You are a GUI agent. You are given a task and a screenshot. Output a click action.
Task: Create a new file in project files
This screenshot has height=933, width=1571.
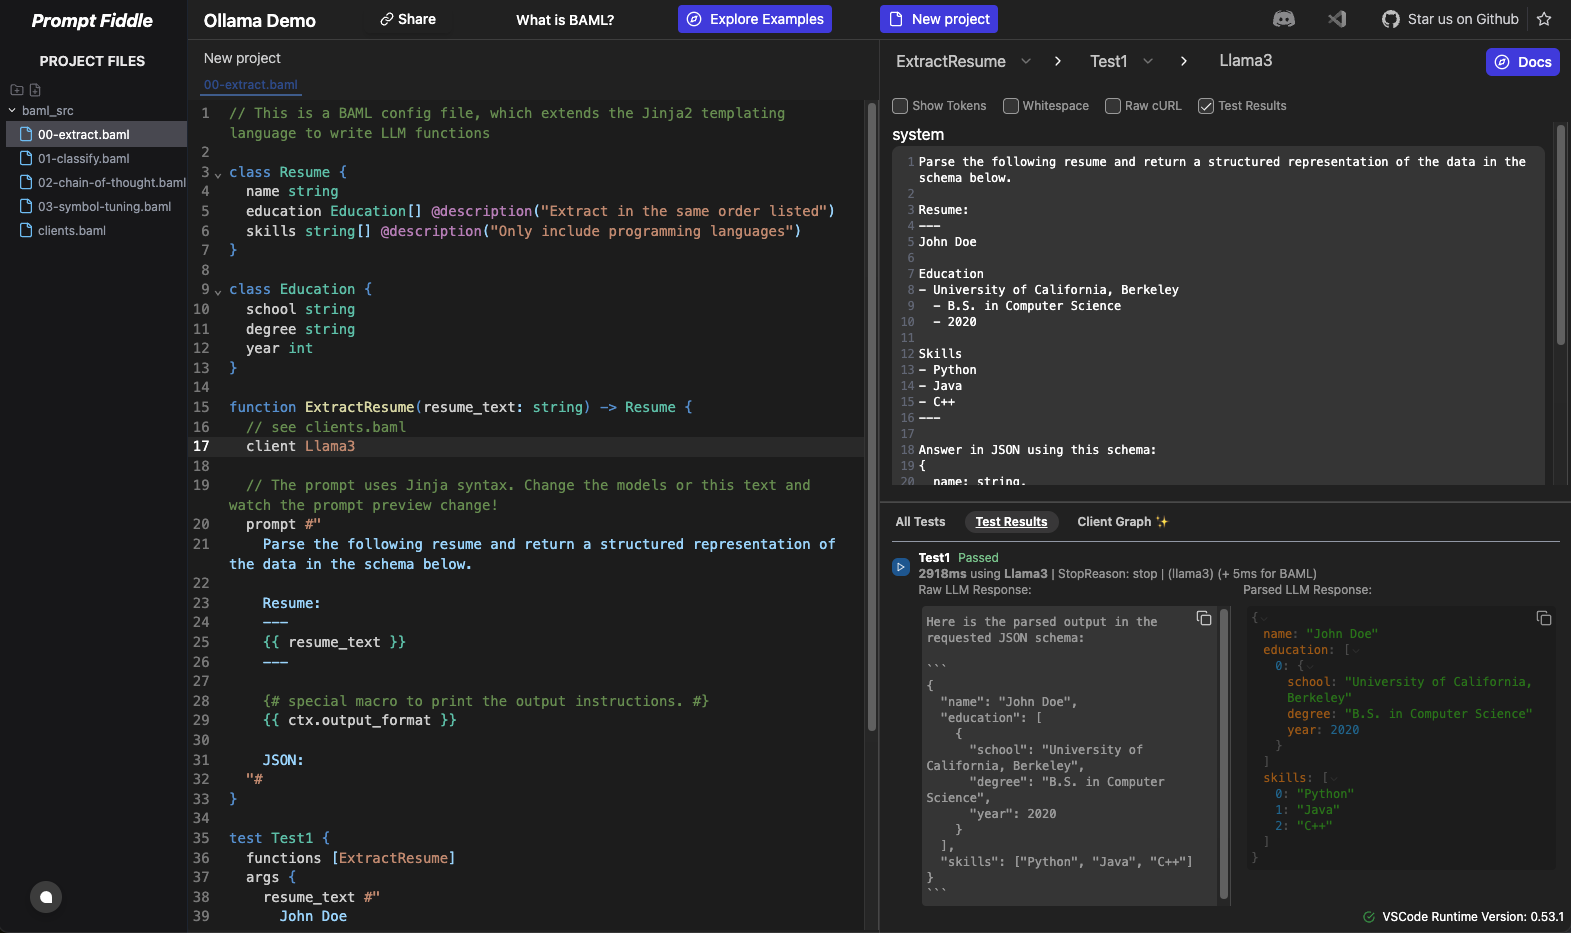(35, 90)
